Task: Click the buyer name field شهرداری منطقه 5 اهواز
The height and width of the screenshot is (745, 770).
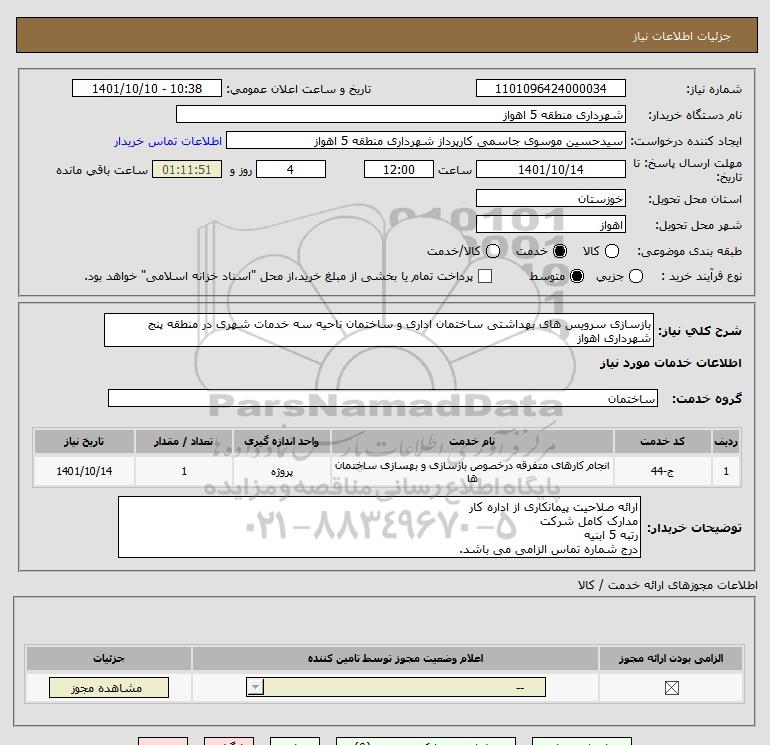Action: [401, 114]
